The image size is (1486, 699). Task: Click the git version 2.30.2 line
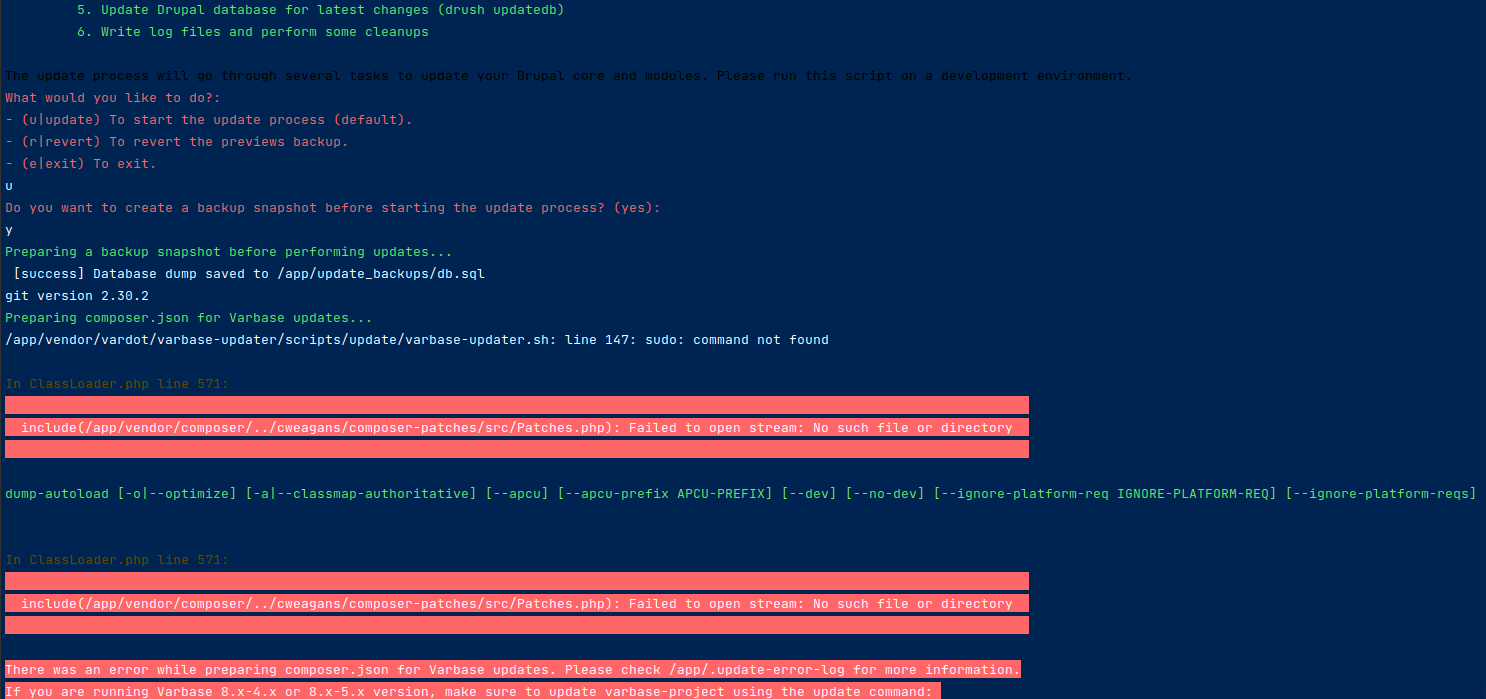point(77,295)
